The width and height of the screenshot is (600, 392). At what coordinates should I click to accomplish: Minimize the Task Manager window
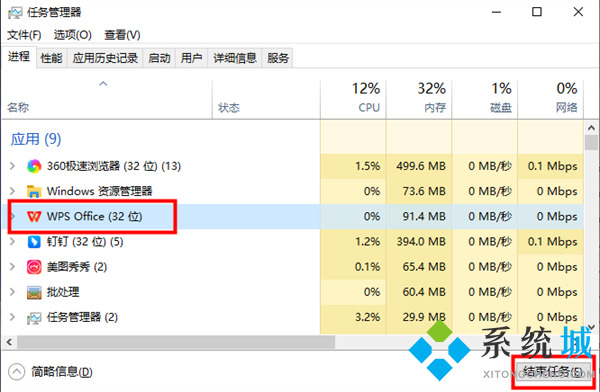tap(496, 12)
